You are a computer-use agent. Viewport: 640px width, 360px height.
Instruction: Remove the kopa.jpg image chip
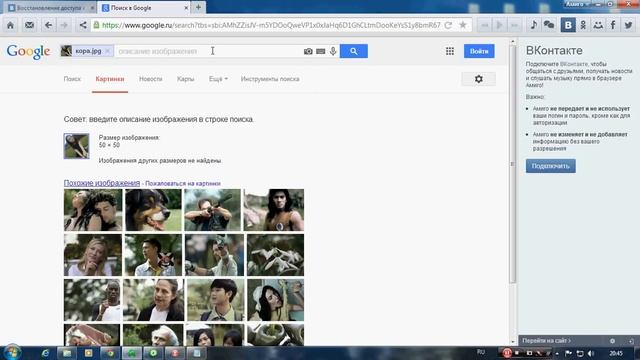(x=107, y=51)
